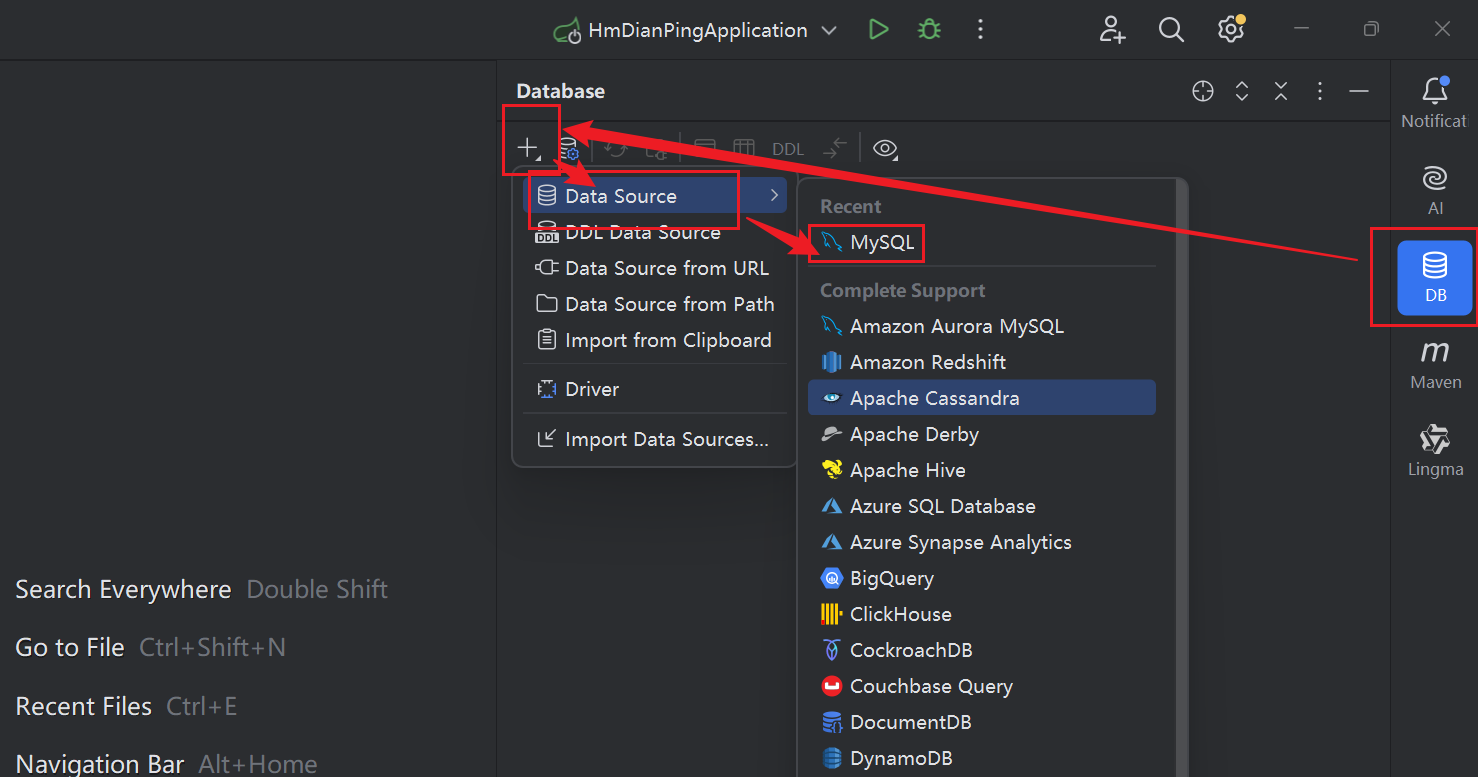Select recent MySQL data source
Screen dimensions: 1478x777
point(982,242)
